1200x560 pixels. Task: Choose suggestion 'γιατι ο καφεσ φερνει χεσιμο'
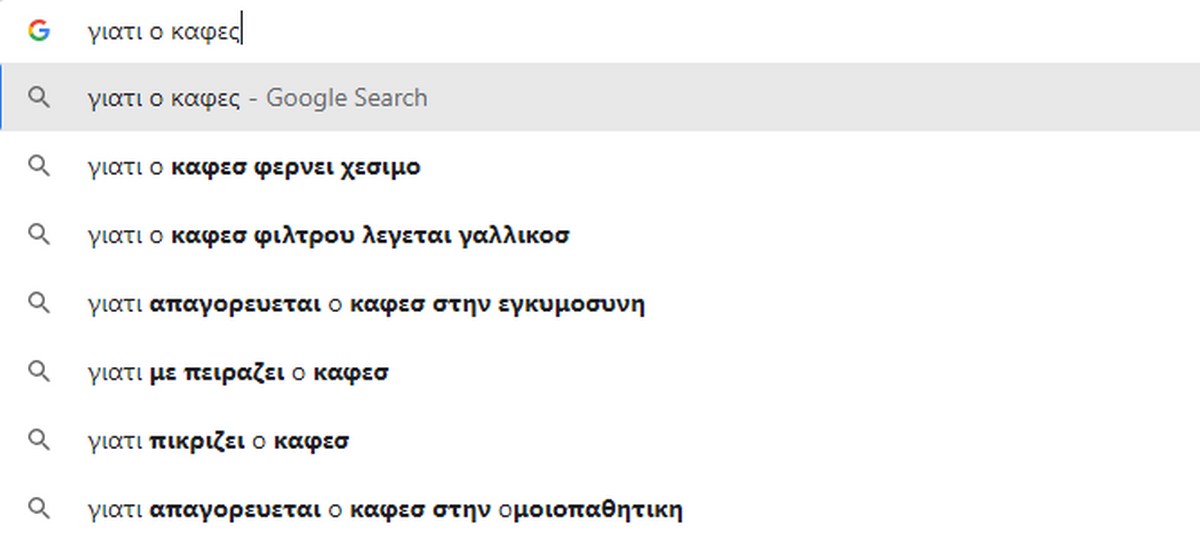(254, 167)
